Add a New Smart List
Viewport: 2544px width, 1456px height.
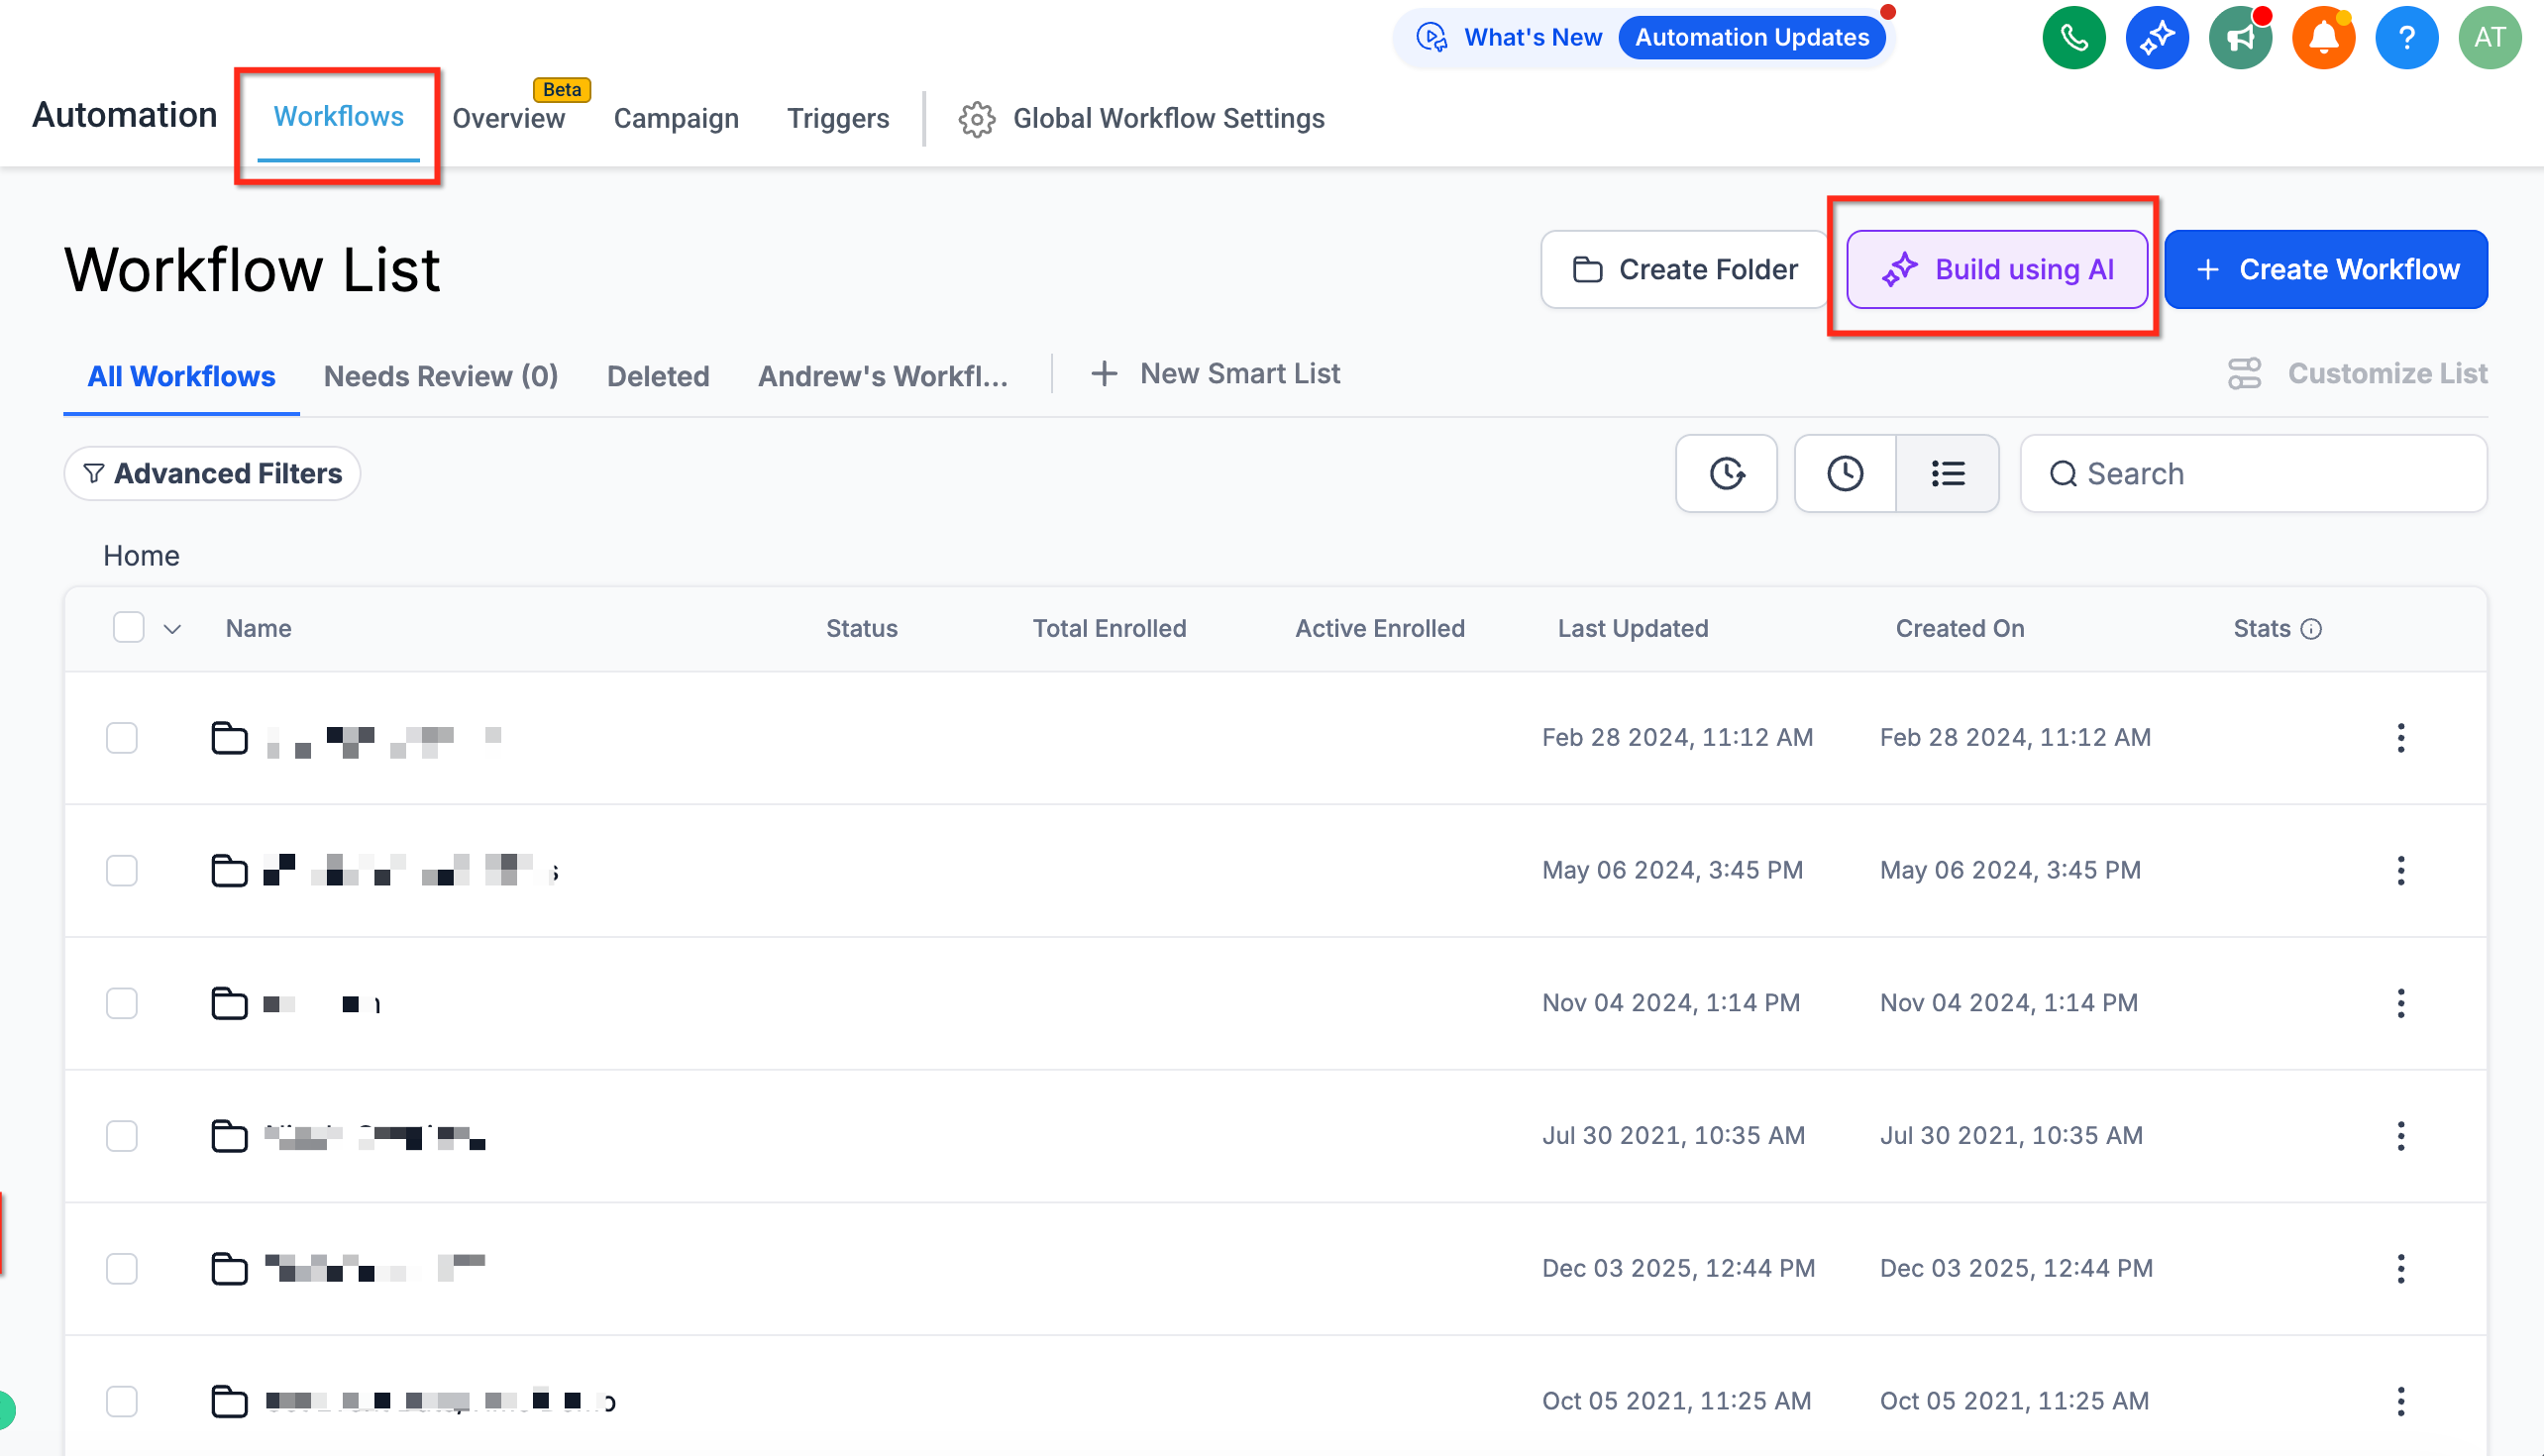coord(1214,374)
